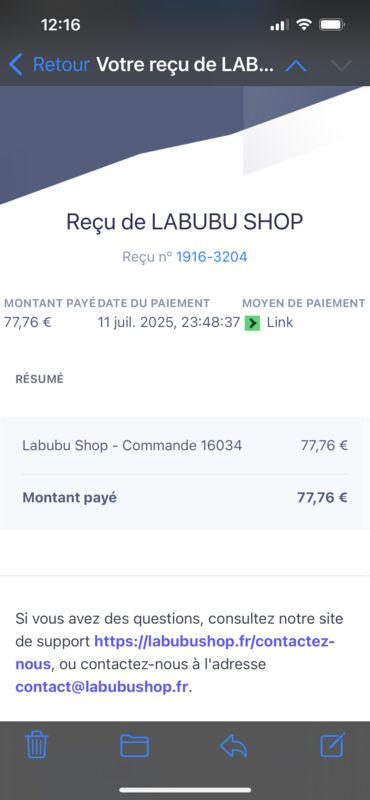Tap the battery indicator in status bar
This screenshot has height=800, width=370.
pyautogui.click(x=332, y=24)
